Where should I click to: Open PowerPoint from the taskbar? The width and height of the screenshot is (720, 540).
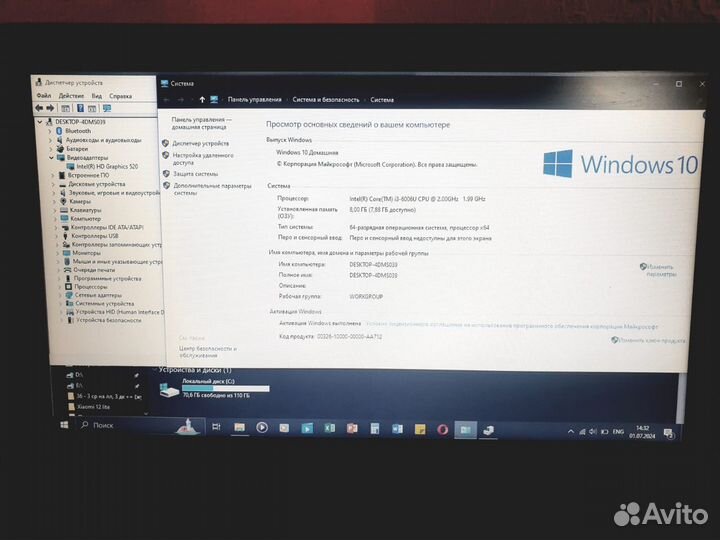[352, 428]
